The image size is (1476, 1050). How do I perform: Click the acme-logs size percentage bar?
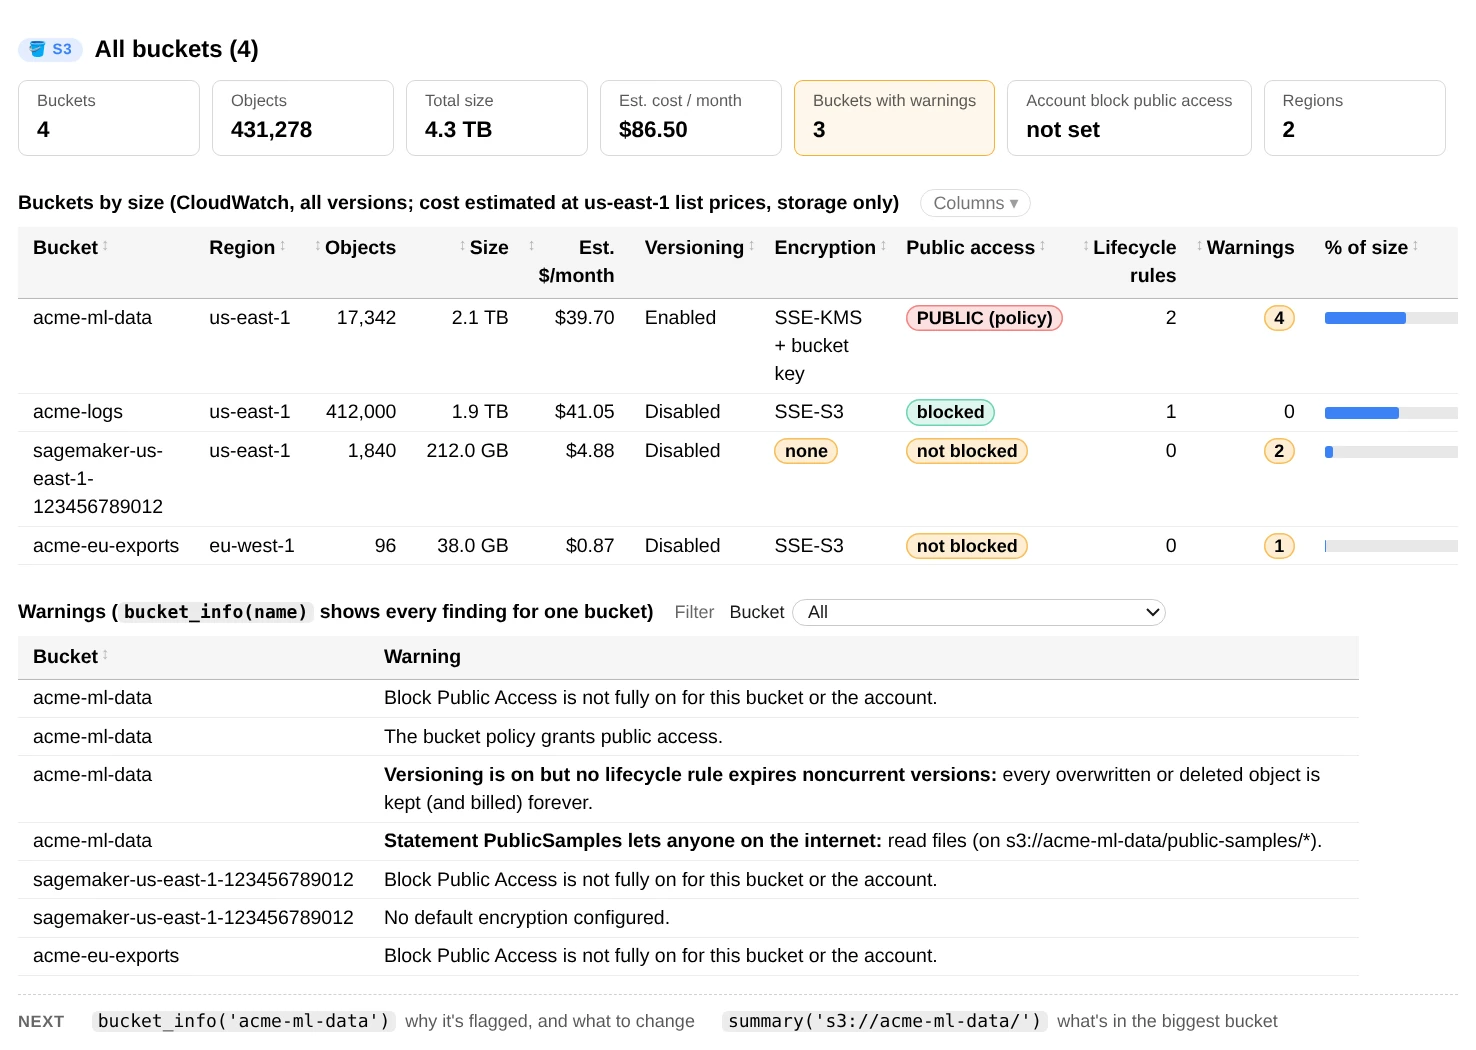pyautogui.click(x=1391, y=412)
